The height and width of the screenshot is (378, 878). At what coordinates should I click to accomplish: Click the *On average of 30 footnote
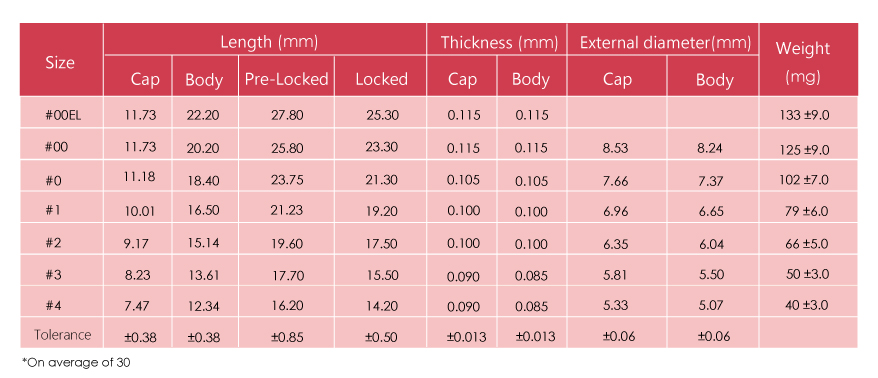point(76,363)
